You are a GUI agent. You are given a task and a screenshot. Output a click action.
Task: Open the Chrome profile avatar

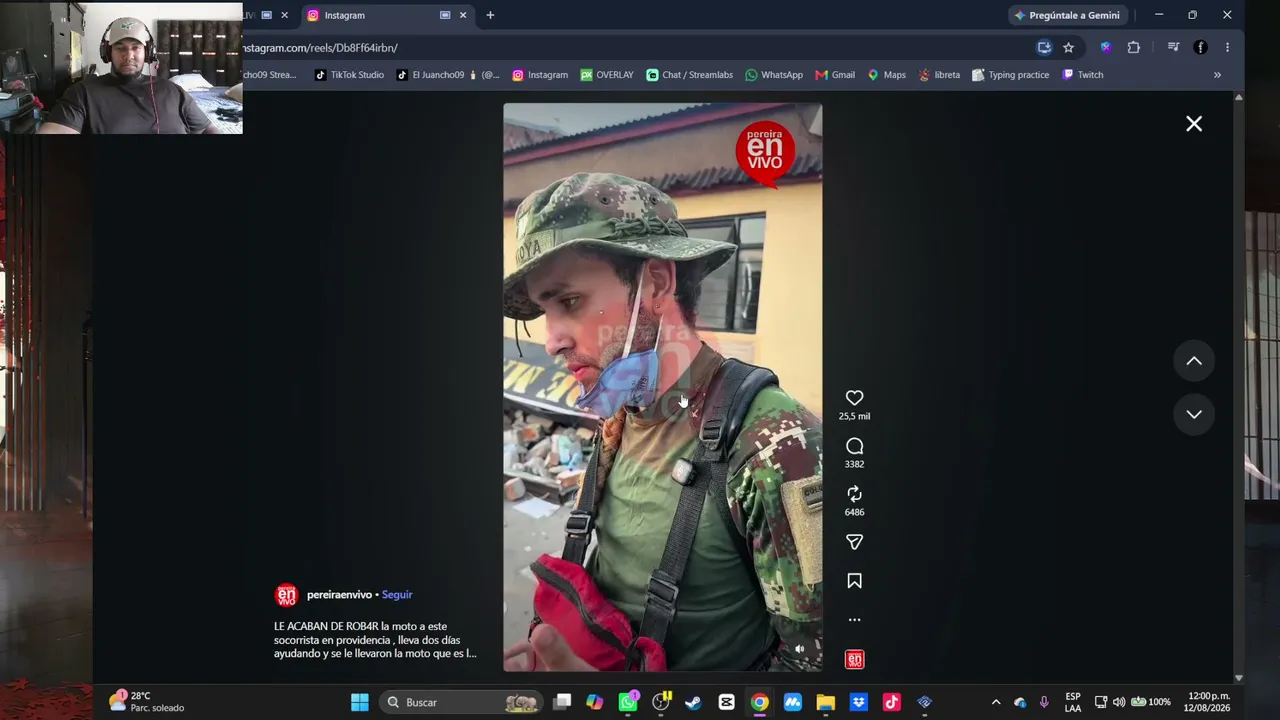[x=1200, y=47]
